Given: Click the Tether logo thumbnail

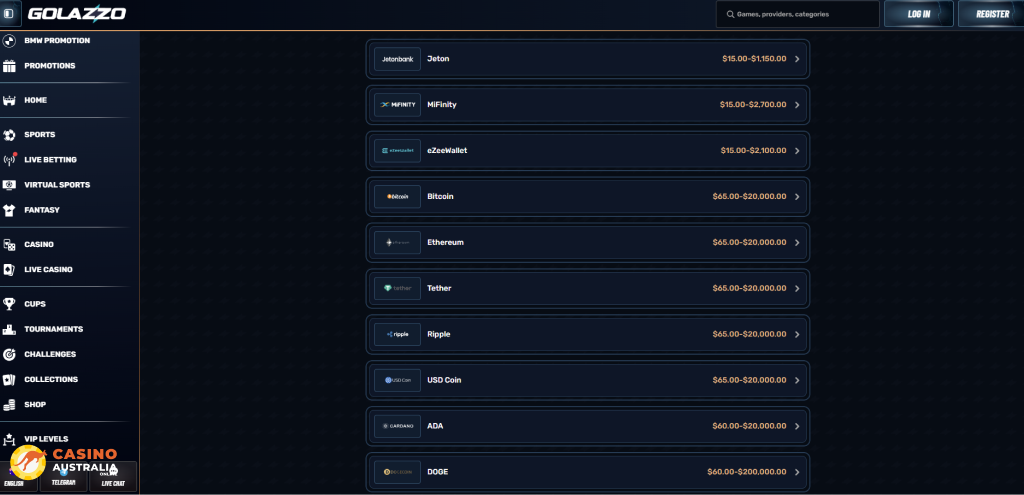Looking at the screenshot, I should [397, 288].
